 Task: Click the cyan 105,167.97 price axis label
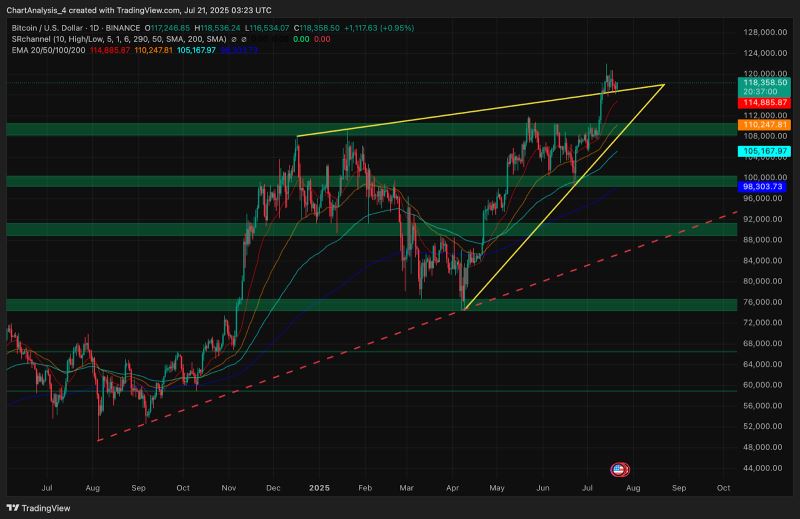[764, 151]
